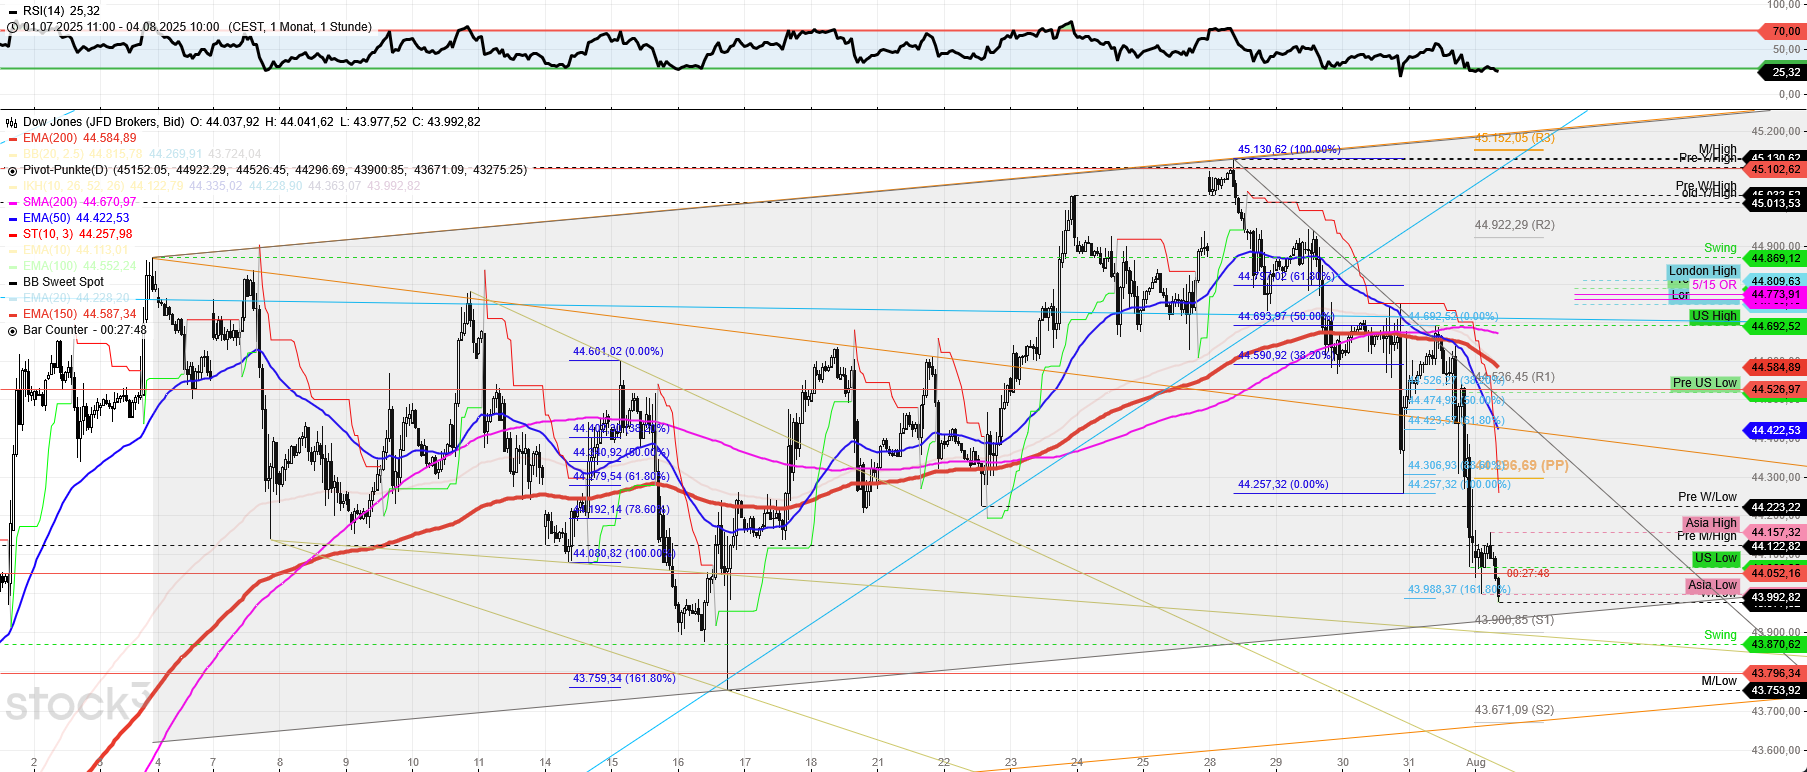The height and width of the screenshot is (772, 1807).
Task: Open the CEST, 1 Monat, 1 Stunde timeframe selector
Action: tap(300, 27)
